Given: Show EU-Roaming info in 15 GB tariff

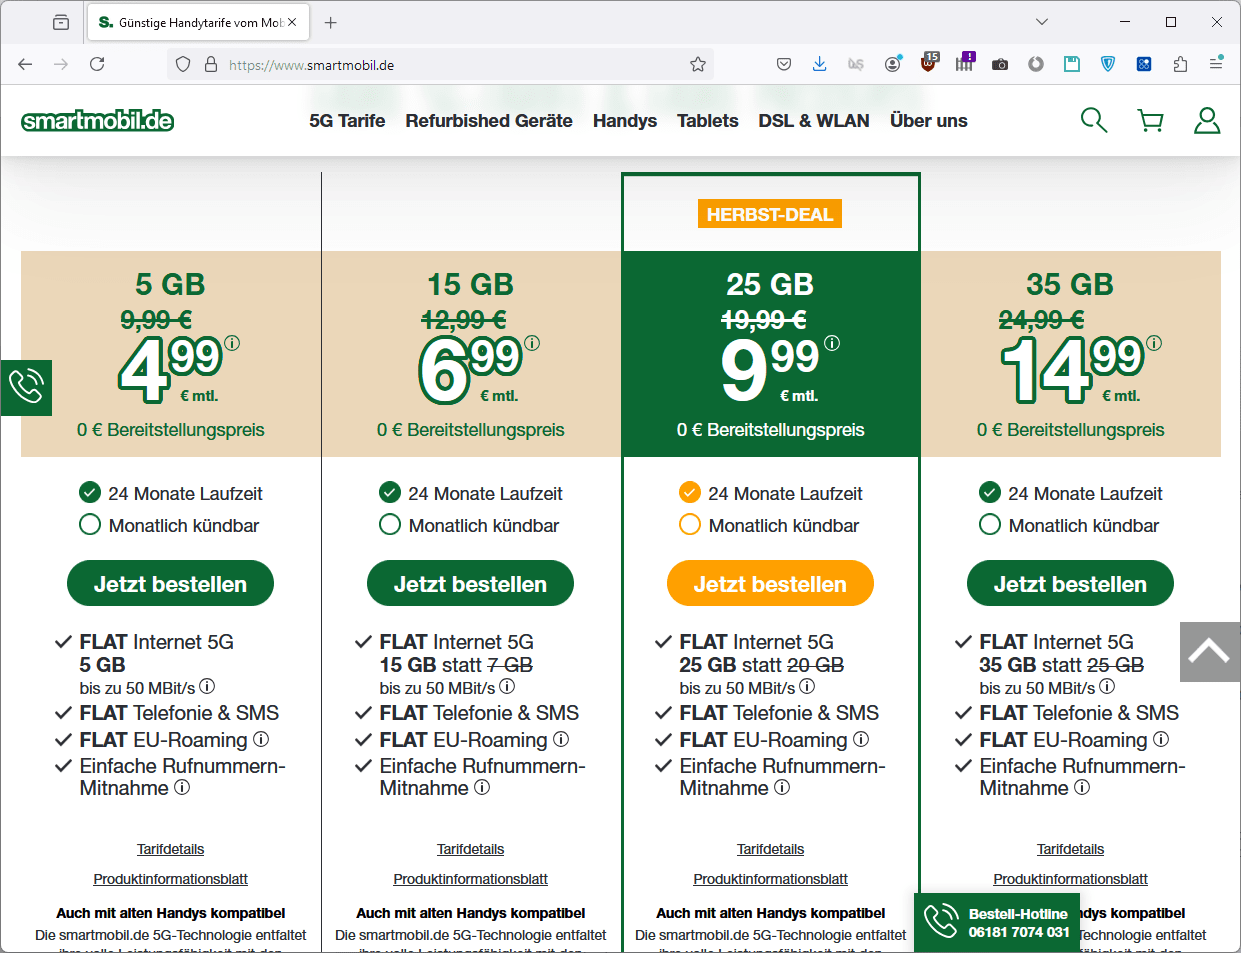Looking at the screenshot, I should click(561, 739).
